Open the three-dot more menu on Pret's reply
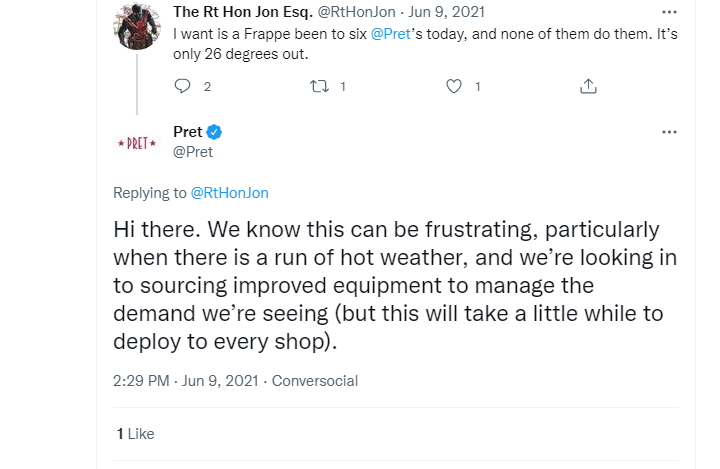 (x=669, y=132)
